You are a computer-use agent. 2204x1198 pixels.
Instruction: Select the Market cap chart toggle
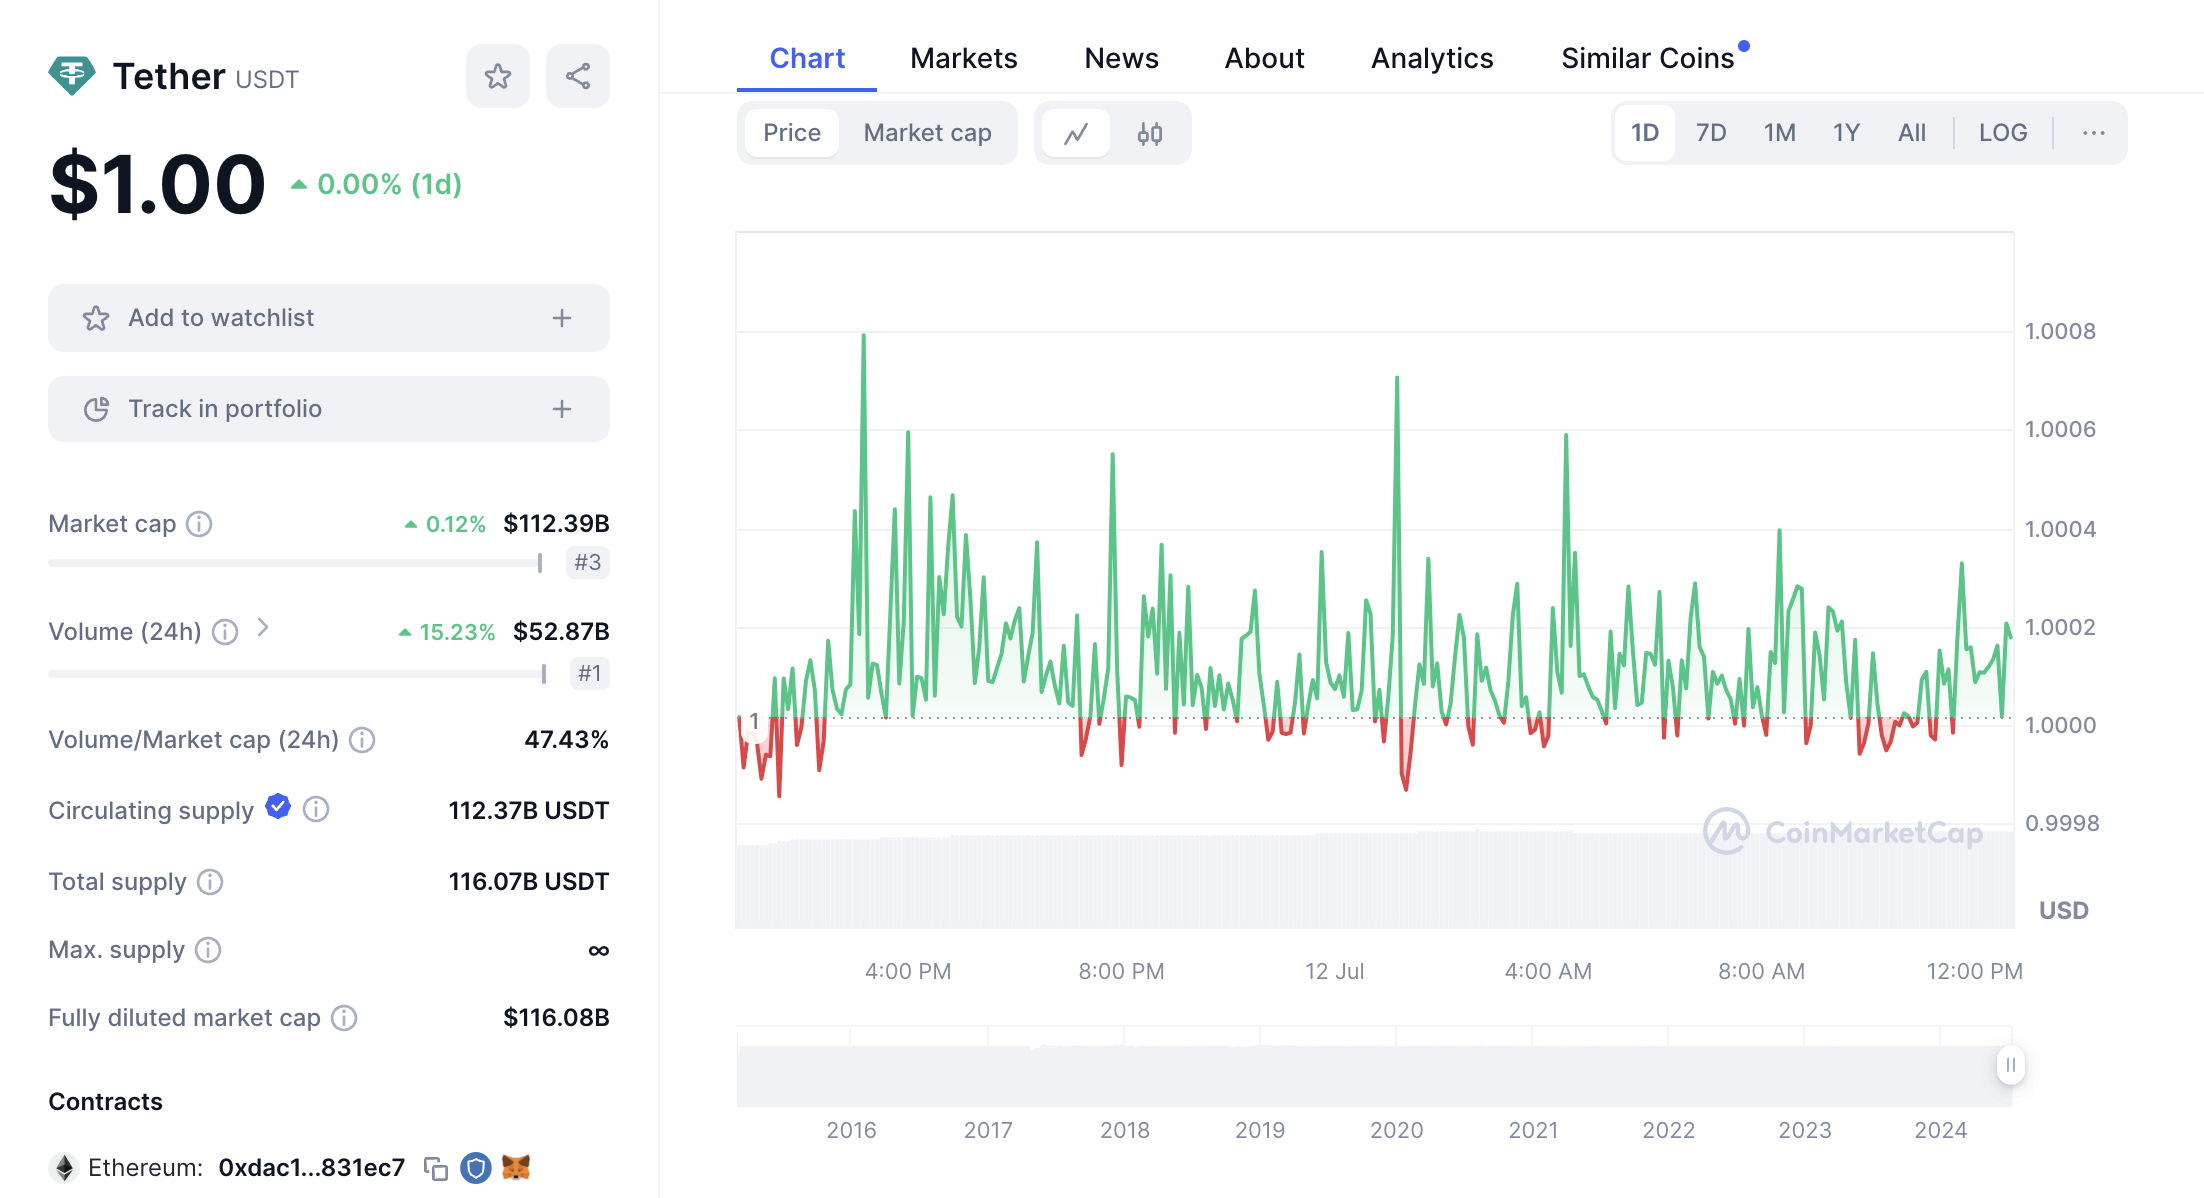(927, 133)
